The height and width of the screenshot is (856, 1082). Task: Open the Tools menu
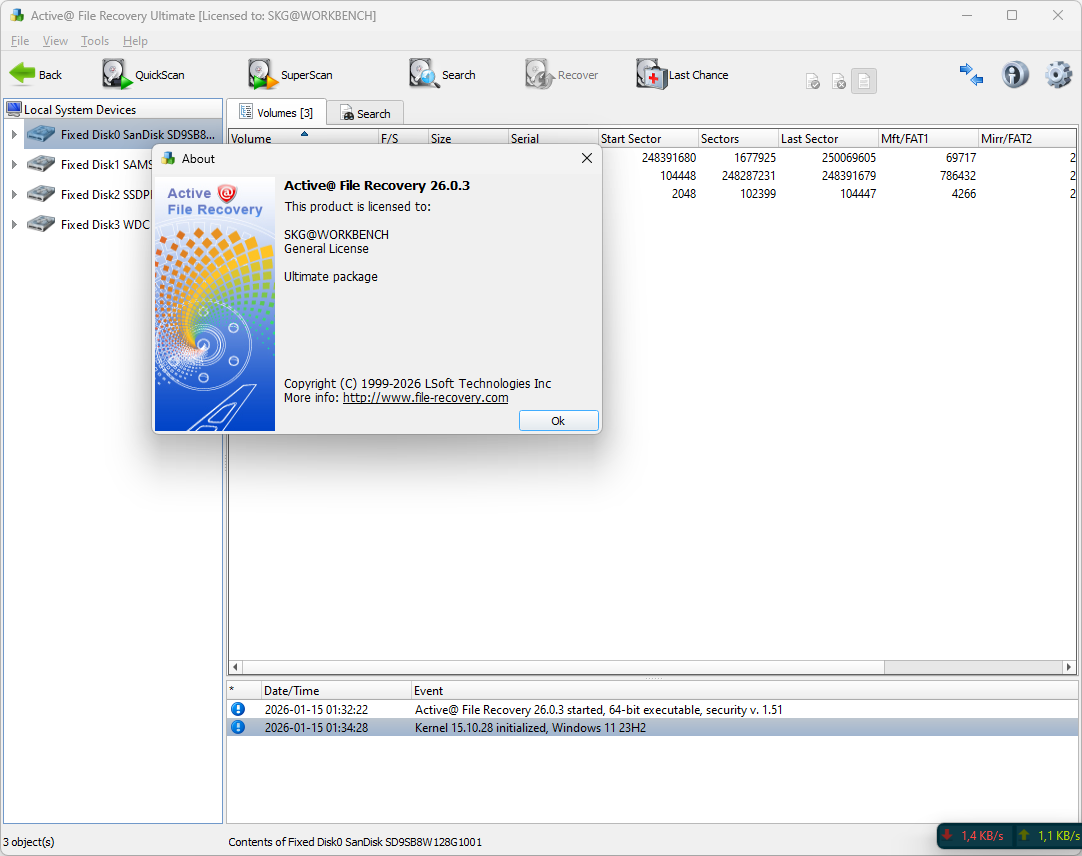click(x=95, y=41)
